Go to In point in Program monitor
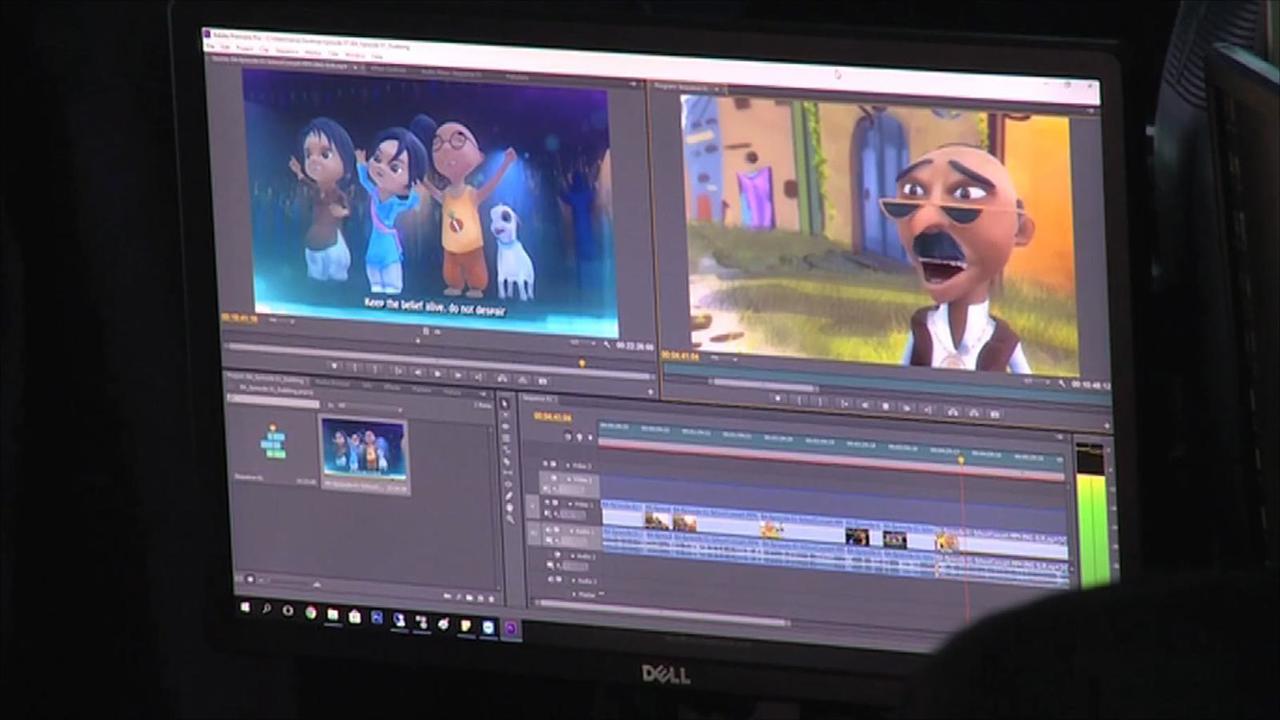The width and height of the screenshot is (1280, 720). coord(844,404)
